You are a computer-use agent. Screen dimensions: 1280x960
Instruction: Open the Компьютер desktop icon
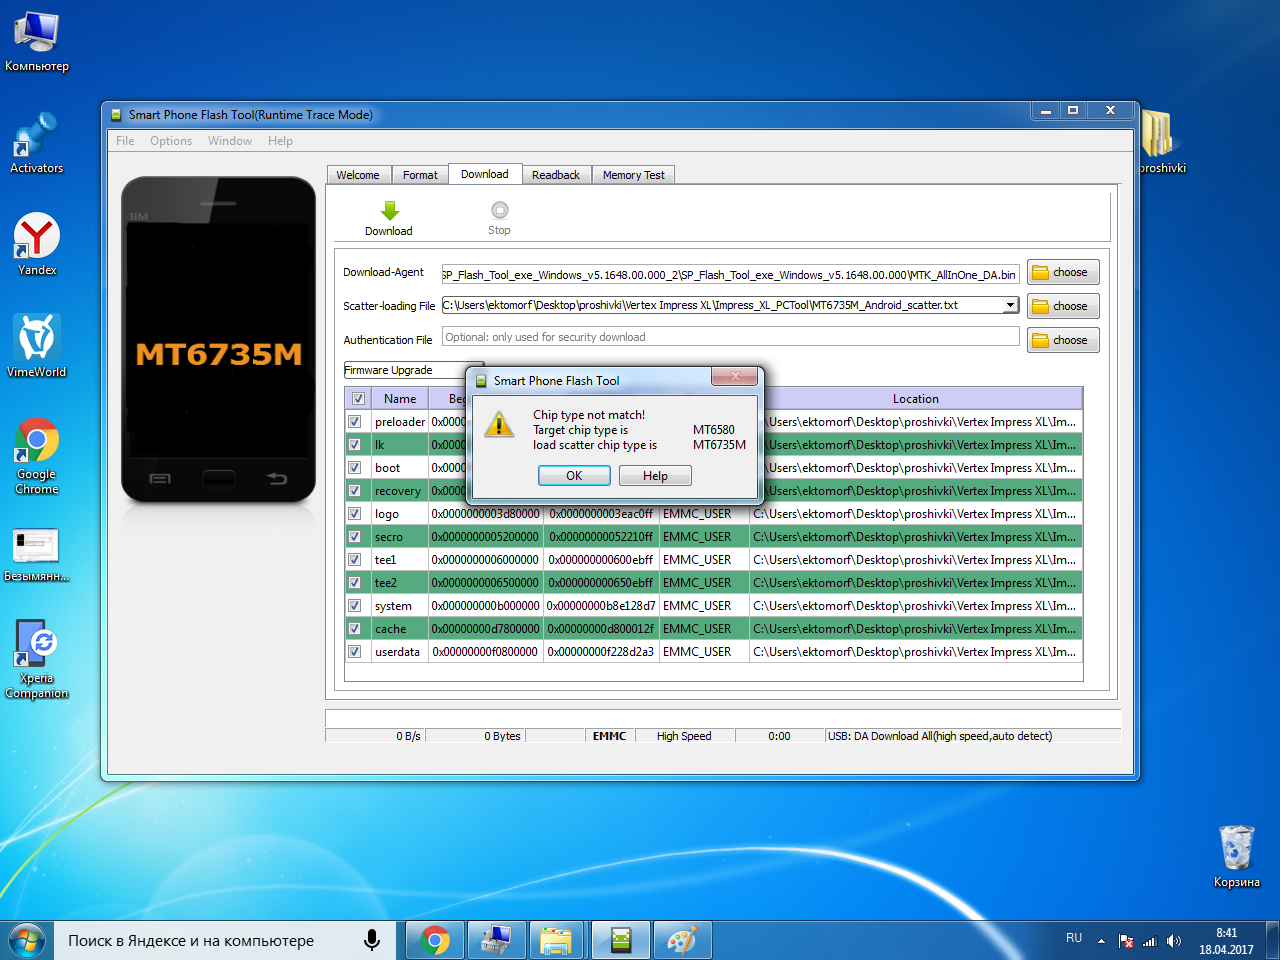click(37, 42)
